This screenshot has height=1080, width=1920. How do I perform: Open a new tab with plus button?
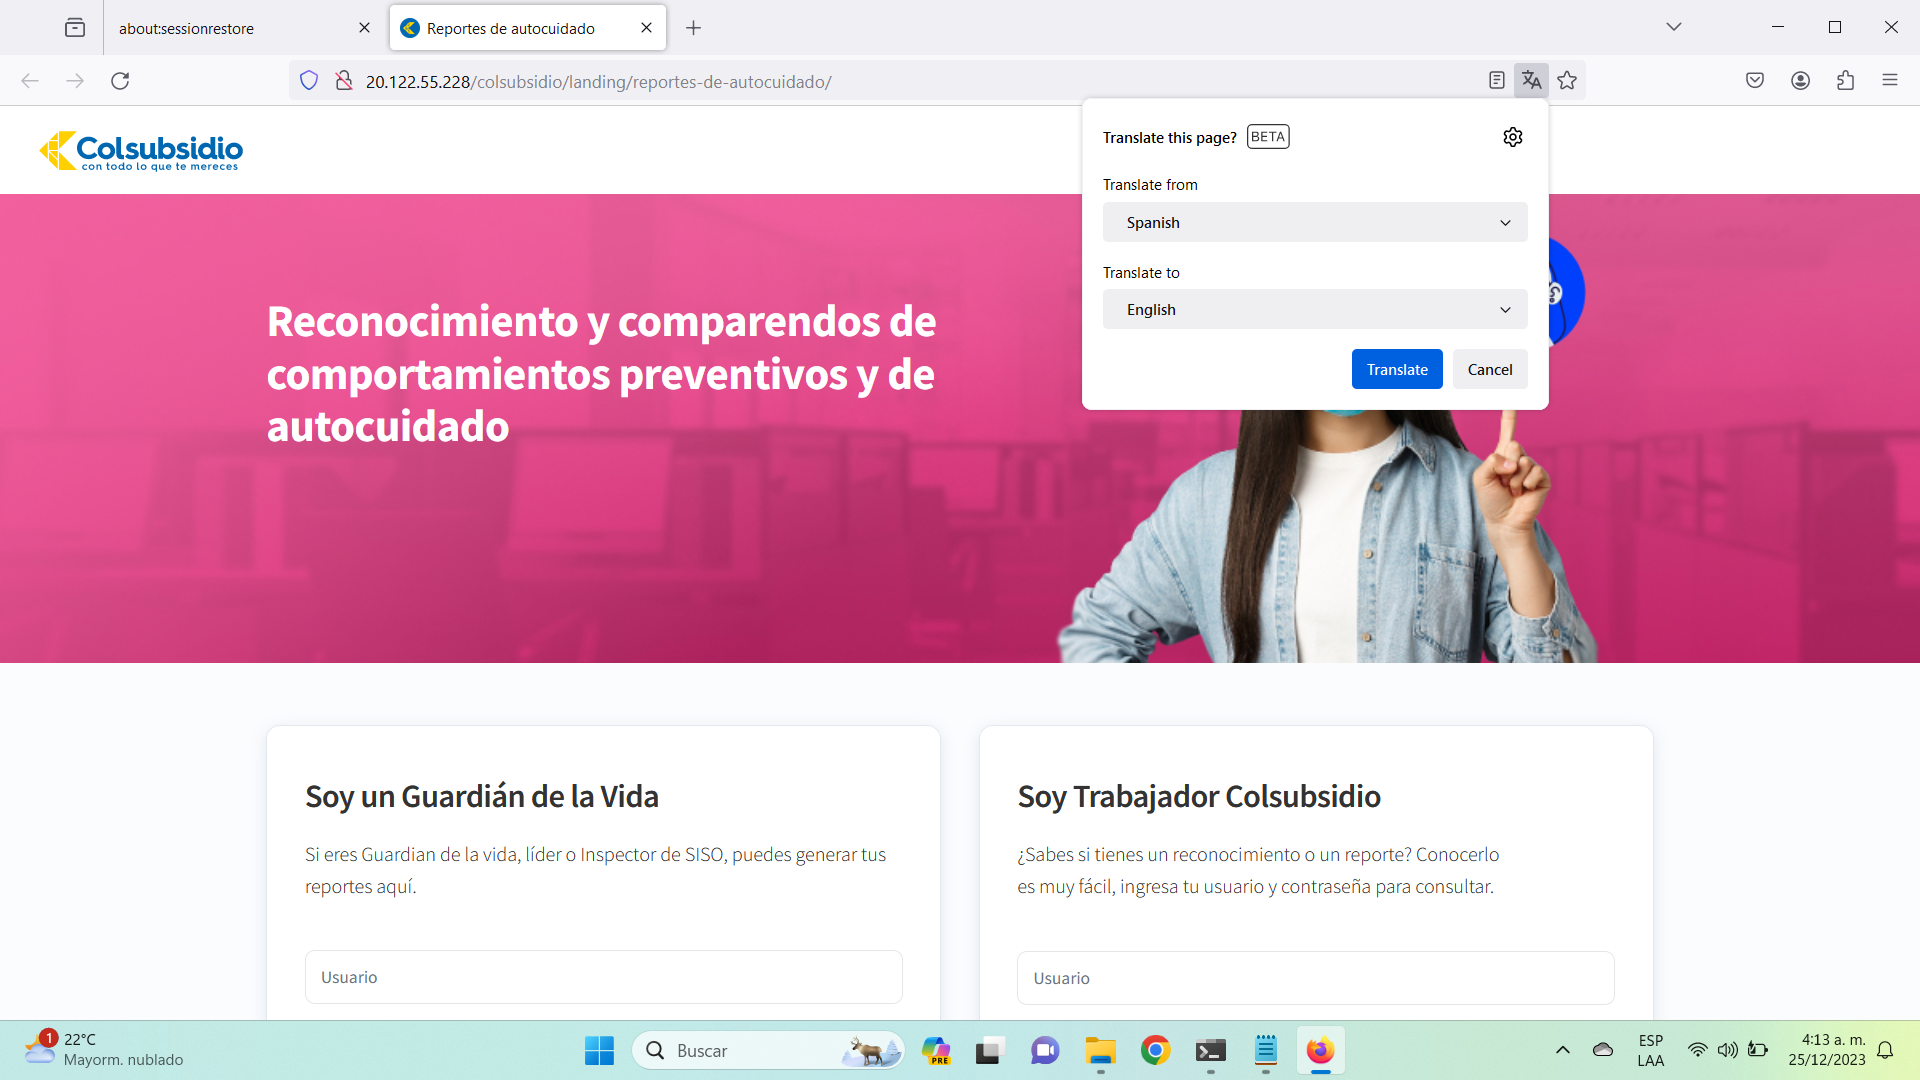coord(693,28)
